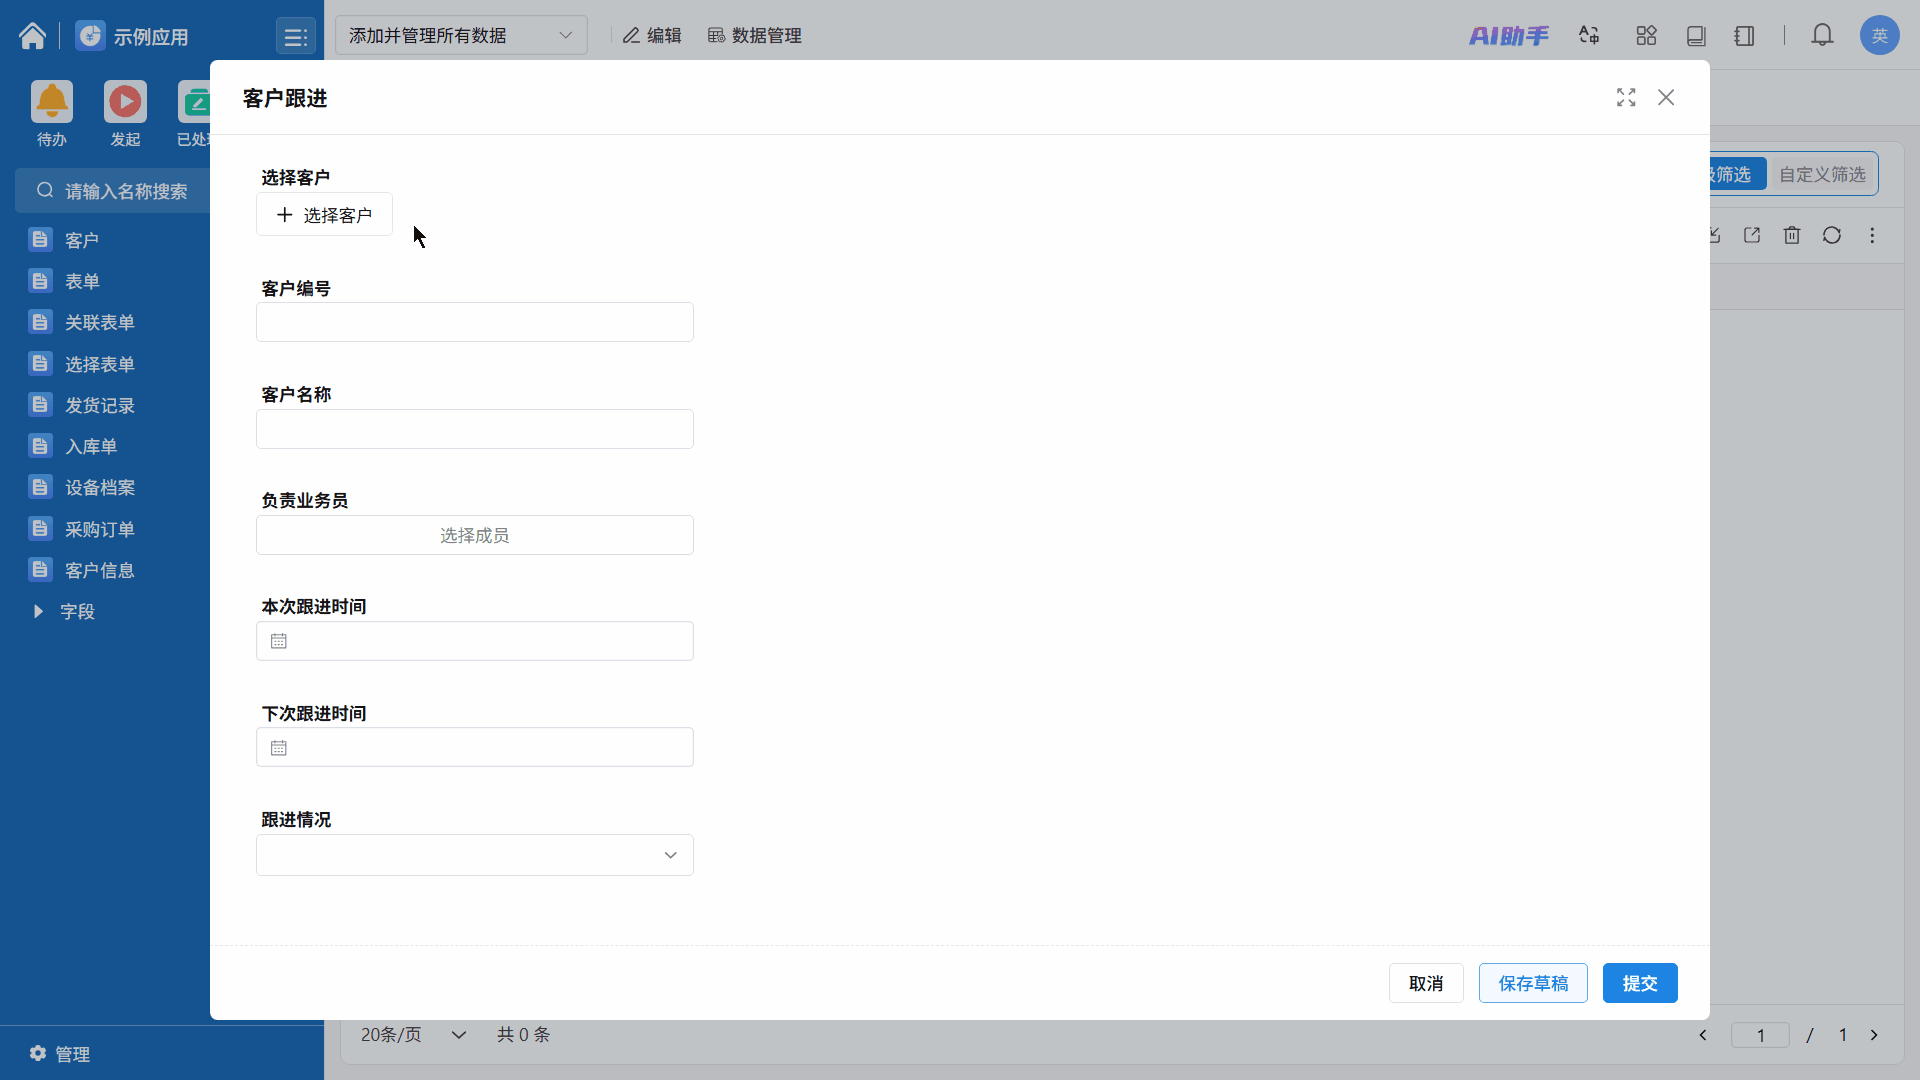Toggle the sidebar collapse menu icon
The width and height of the screenshot is (1920, 1080).
click(295, 37)
